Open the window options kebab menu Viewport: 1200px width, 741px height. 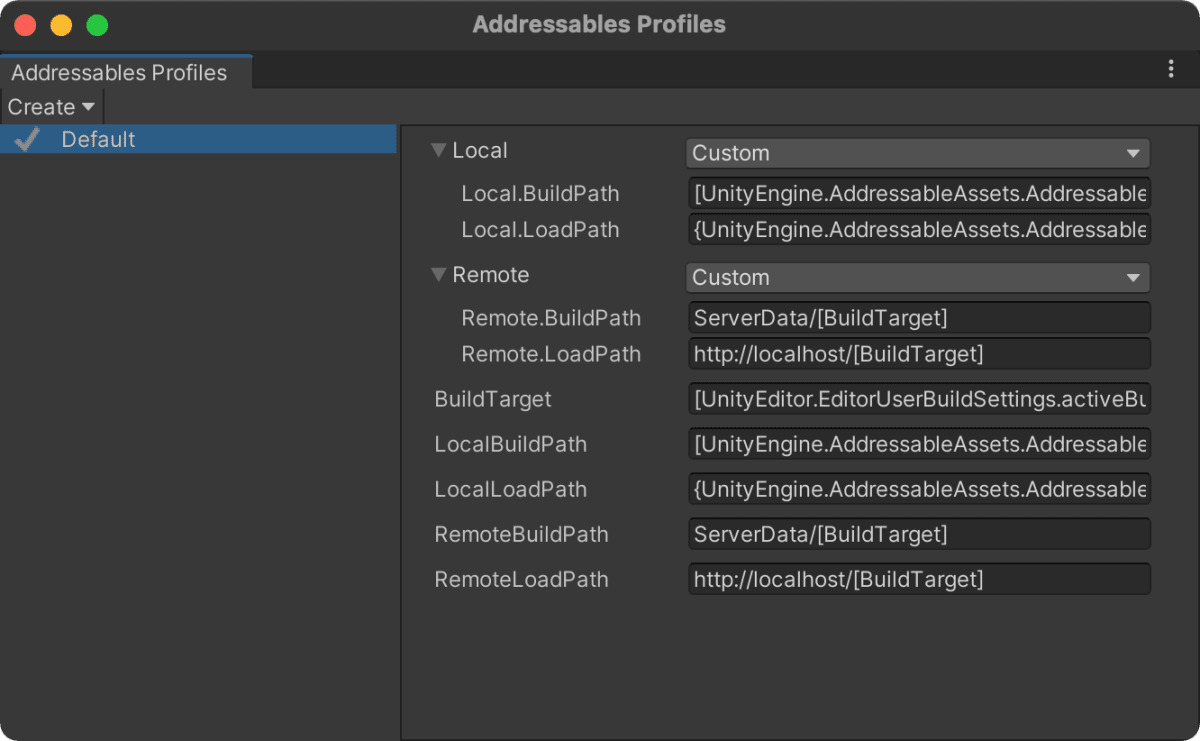coord(1171,69)
